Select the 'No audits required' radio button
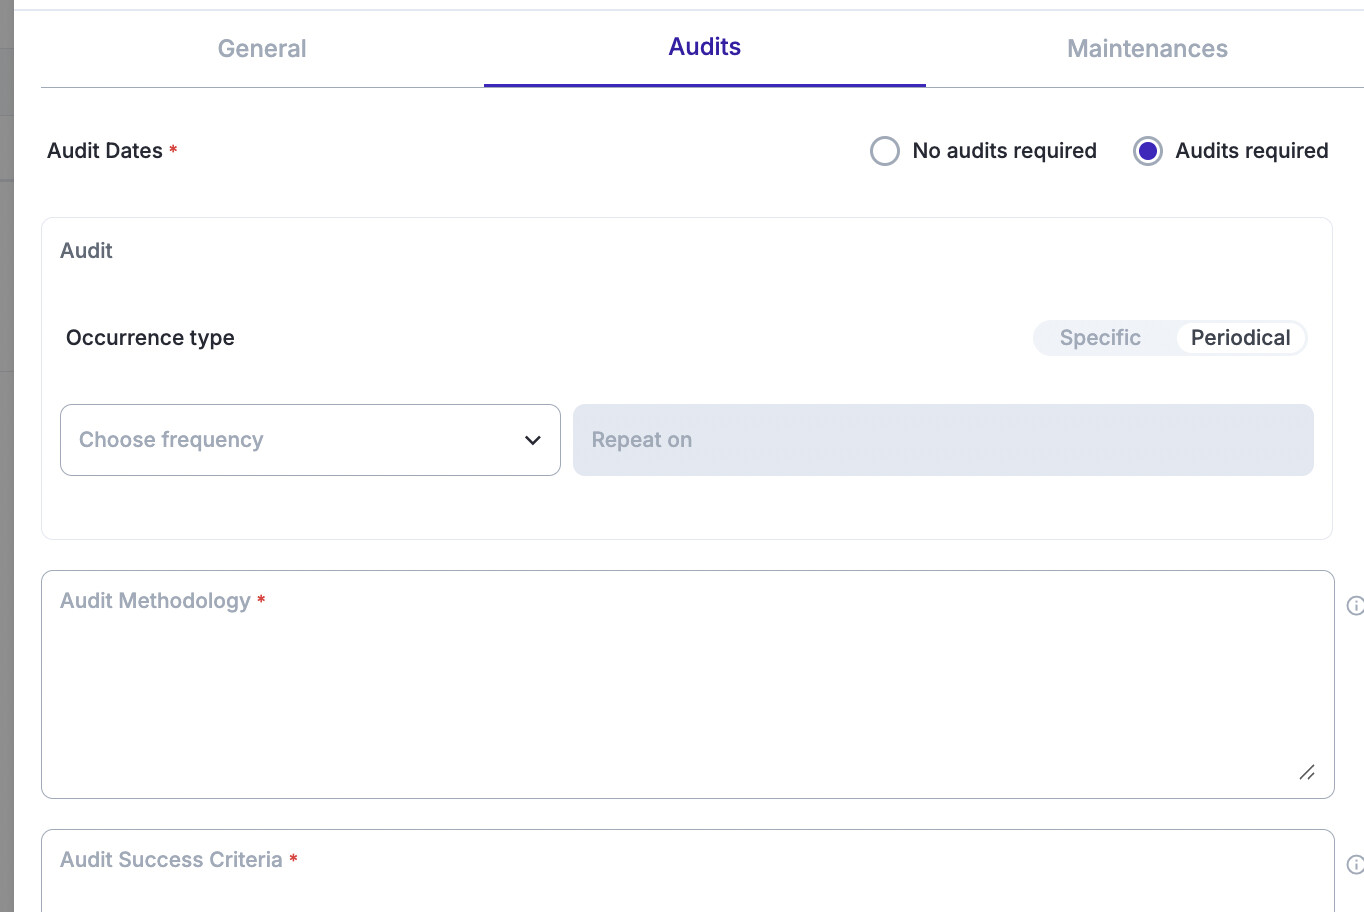The height and width of the screenshot is (912, 1364). click(x=885, y=151)
